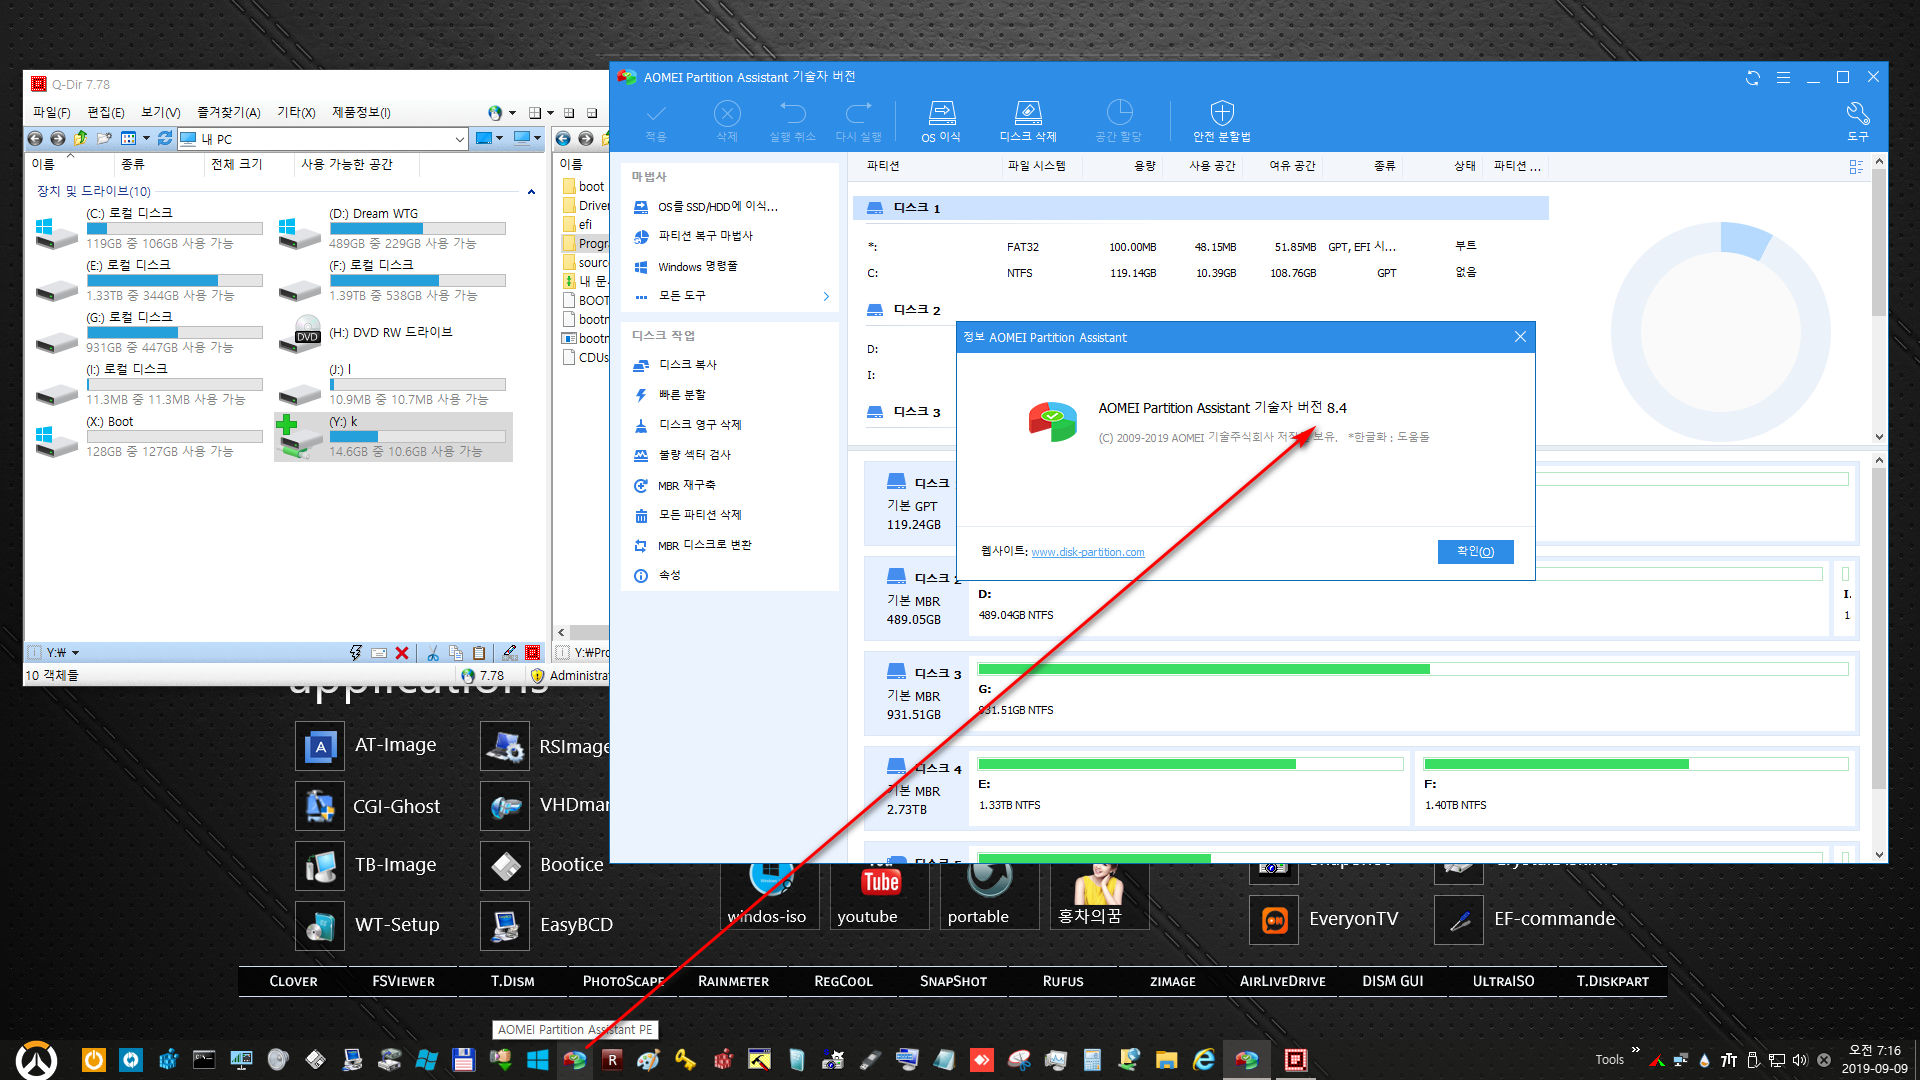Viewport: 1920px width, 1080px height.
Task: Open Q-Dir 보기(V) menu
Action: tap(161, 113)
